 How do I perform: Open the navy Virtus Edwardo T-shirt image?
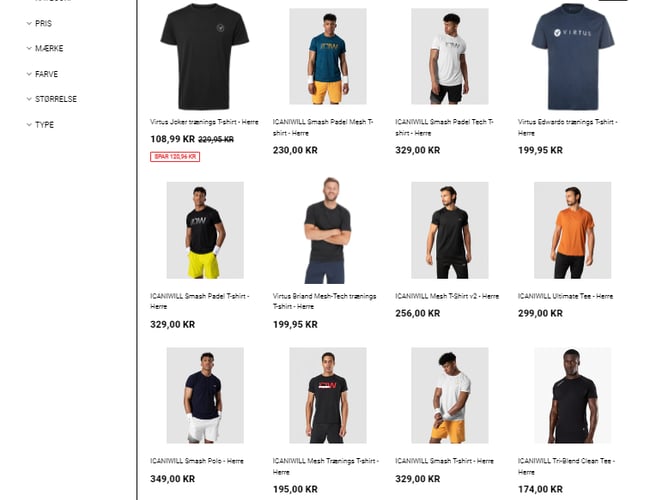(573, 56)
